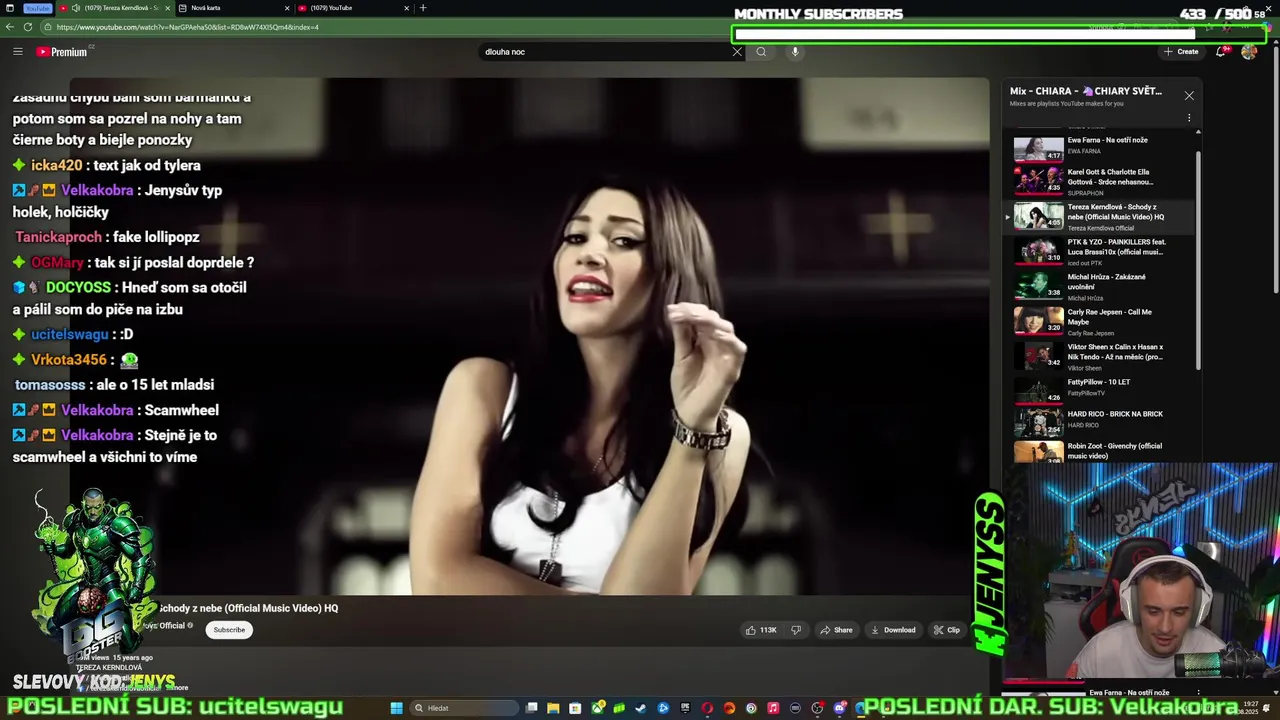The height and width of the screenshot is (720, 1280).
Task: Select 'HARD RICO - BRICK NA BRICK' title
Action: pyautogui.click(x=1115, y=414)
